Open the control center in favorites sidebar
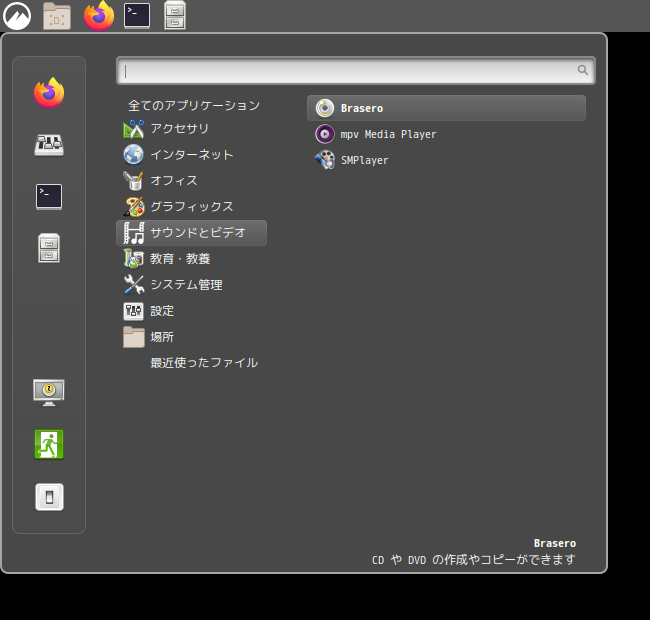Screen dimensions: 650x620 [x=49, y=145]
